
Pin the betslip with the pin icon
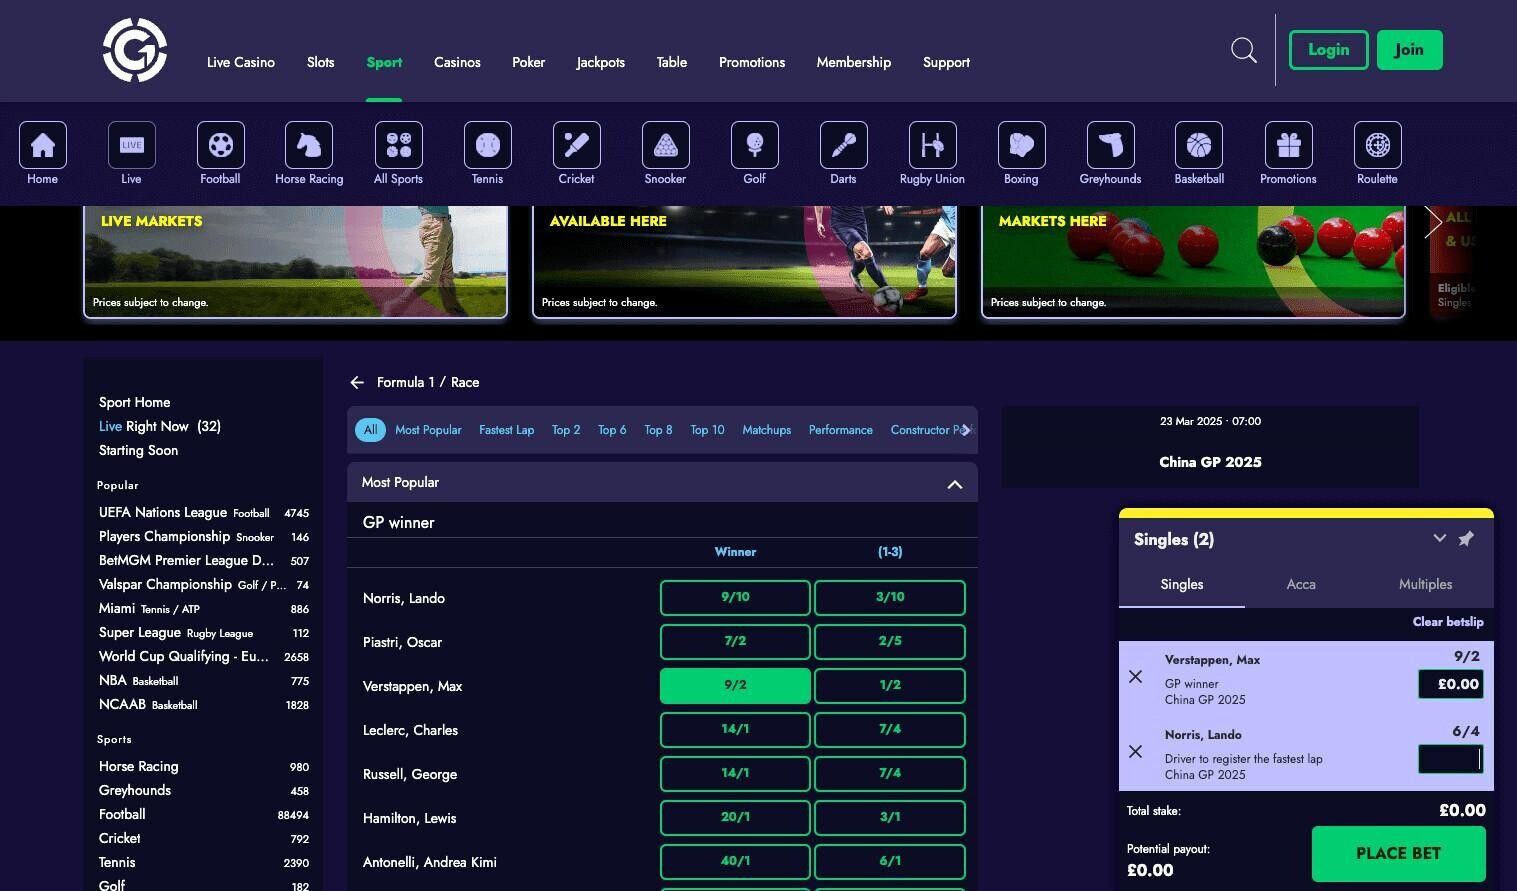(1466, 539)
